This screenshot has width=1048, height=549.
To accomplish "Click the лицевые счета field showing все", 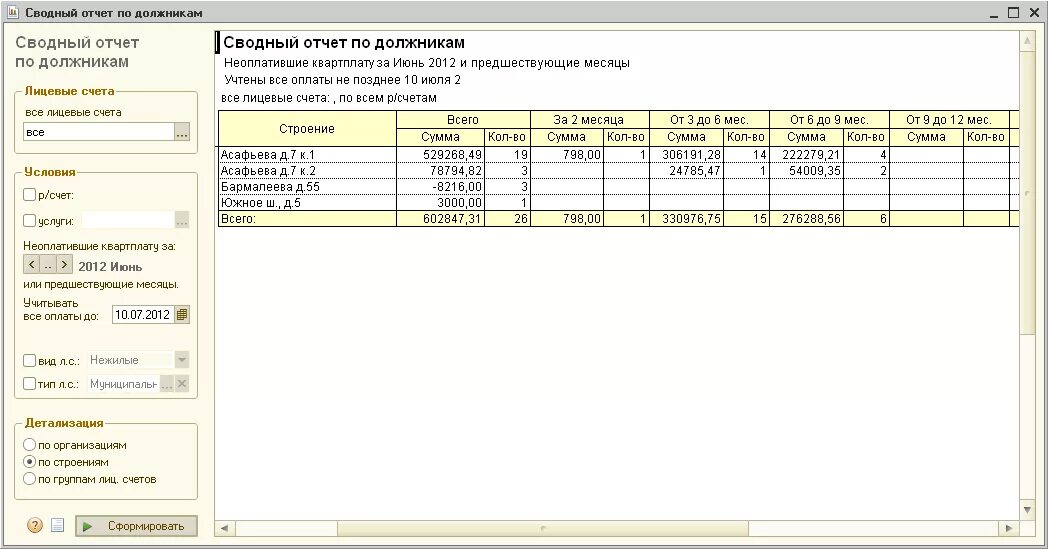I will coord(99,132).
